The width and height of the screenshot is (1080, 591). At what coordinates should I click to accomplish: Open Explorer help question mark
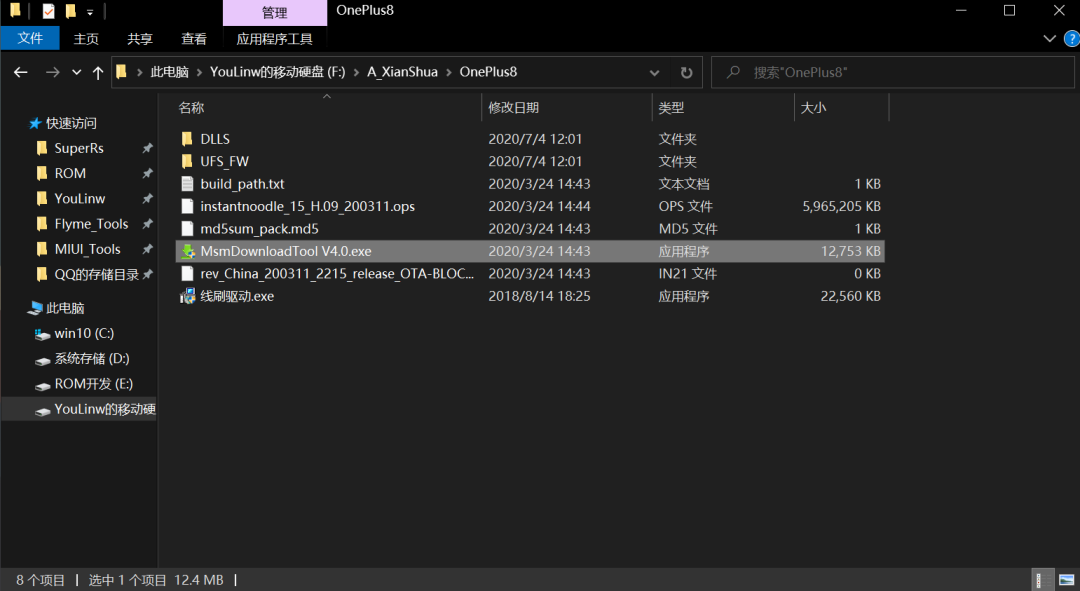pyautogui.click(x=1072, y=39)
